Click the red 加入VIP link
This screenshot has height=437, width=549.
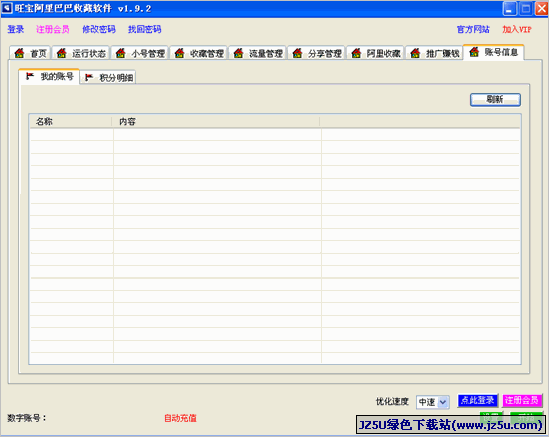click(x=517, y=29)
